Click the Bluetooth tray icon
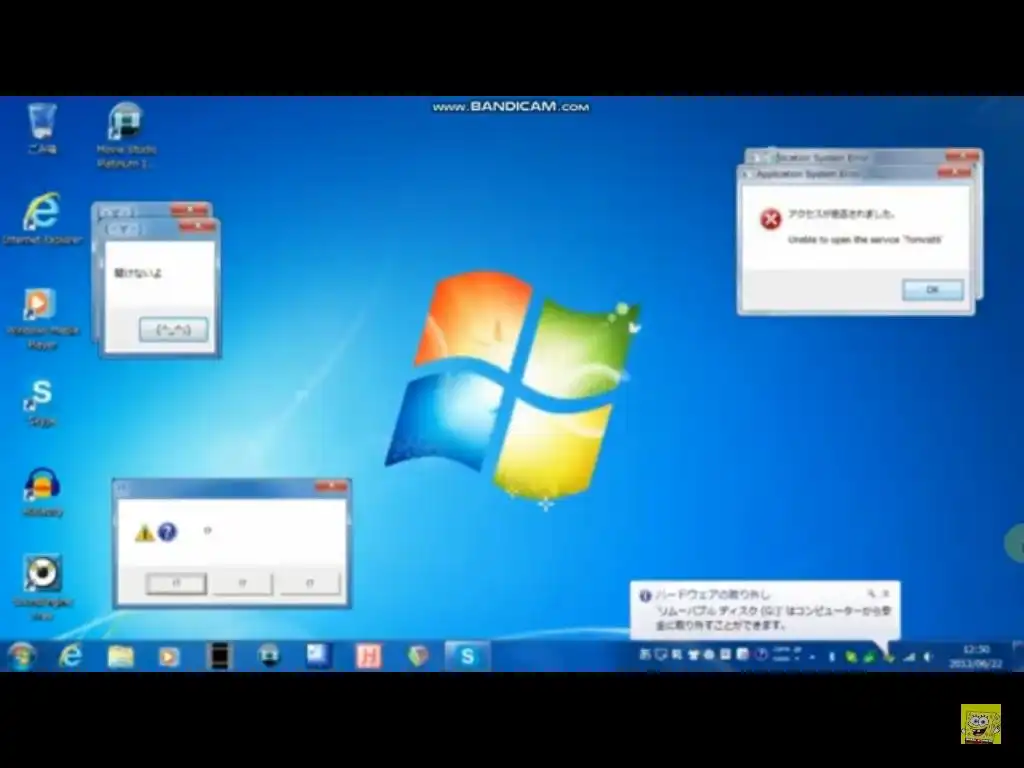The image size is (1024, 768). click(831, 657)
